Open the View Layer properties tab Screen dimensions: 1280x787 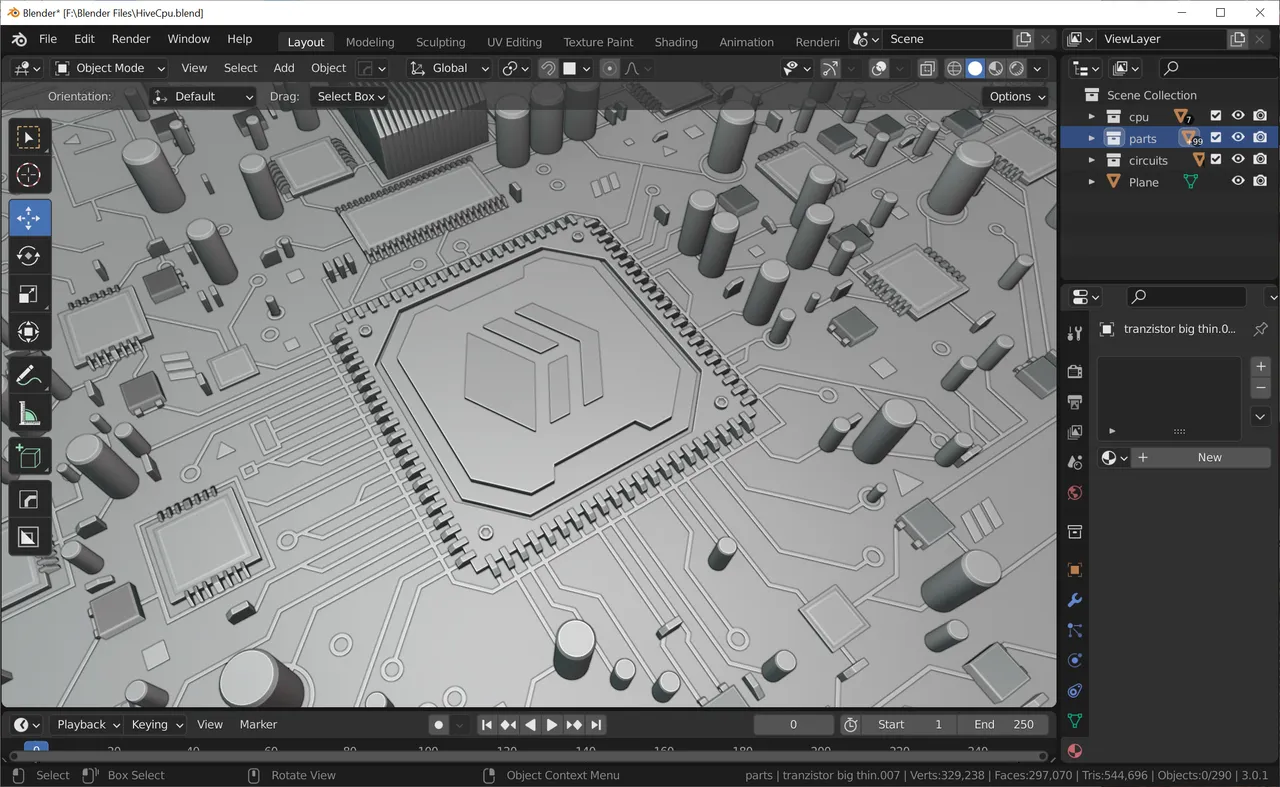(x=1075, y=432)
